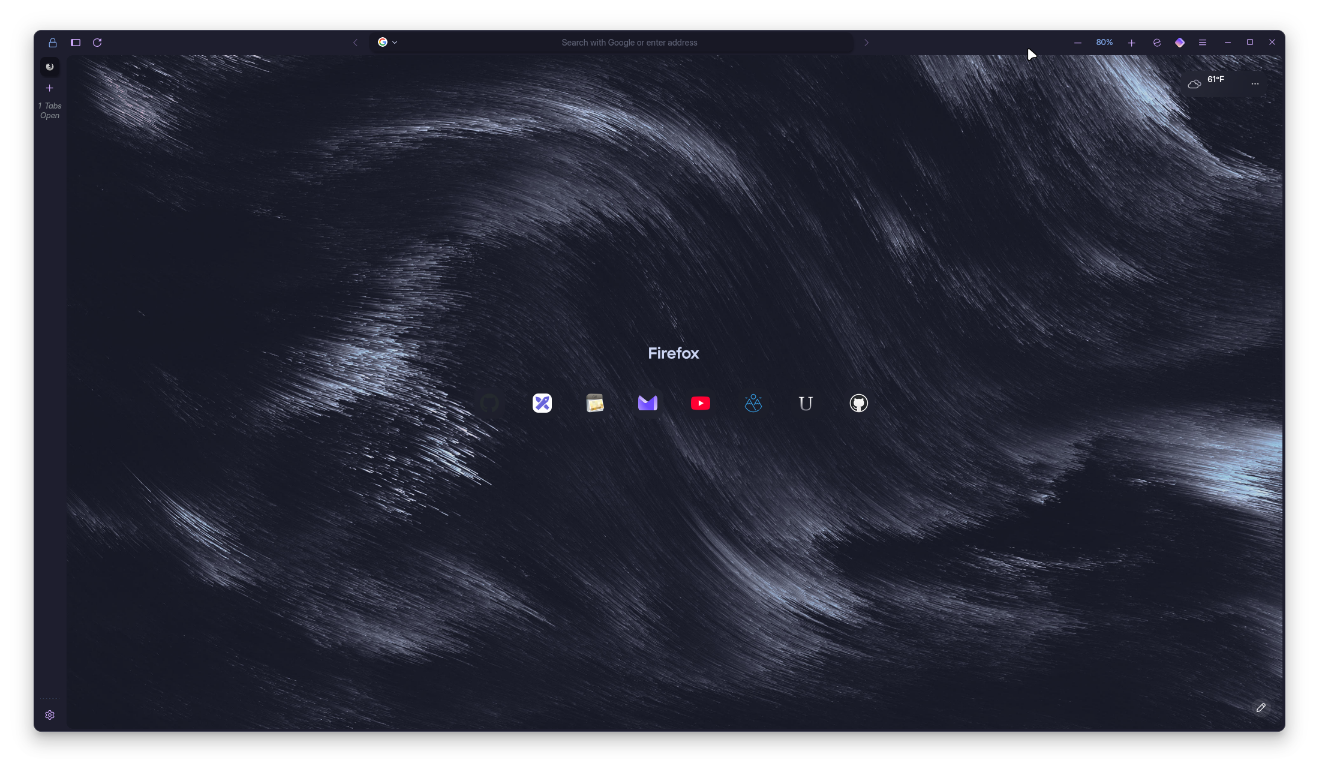This screenshot has width=1319, height=769.
Task: Select the current tab in vertical sidebar
Action: coord(50,67)
